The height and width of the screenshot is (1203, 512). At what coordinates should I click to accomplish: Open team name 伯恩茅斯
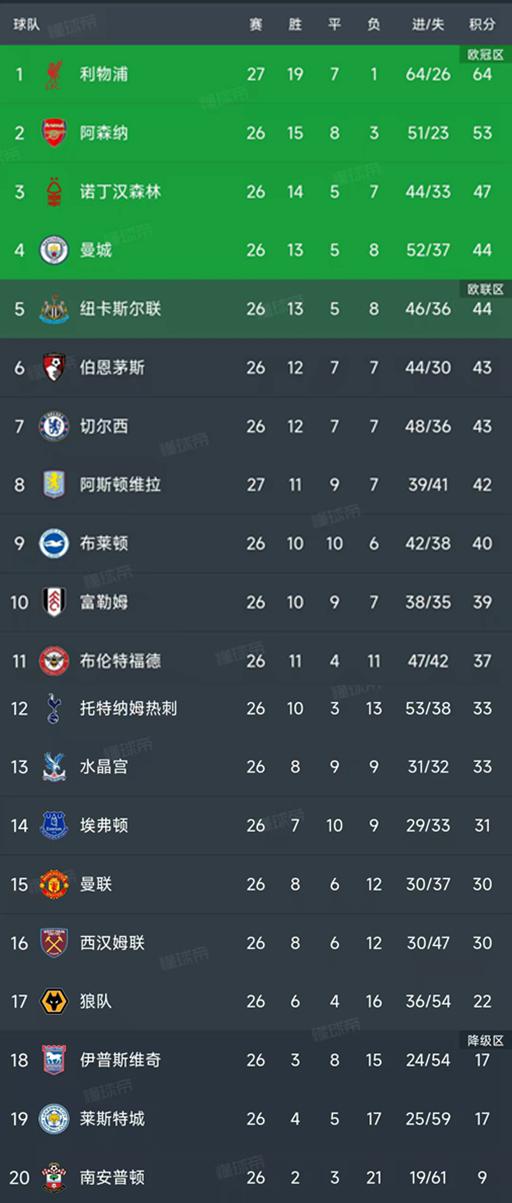(112, 368)
